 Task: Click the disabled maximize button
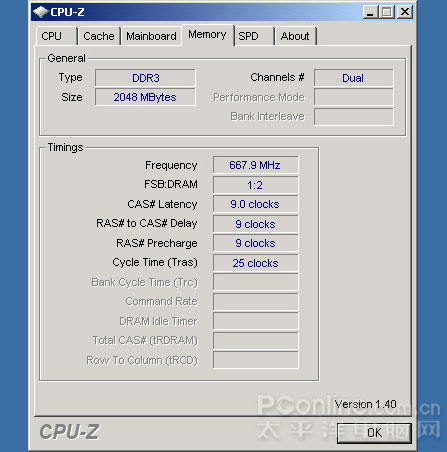coord(387,12)
